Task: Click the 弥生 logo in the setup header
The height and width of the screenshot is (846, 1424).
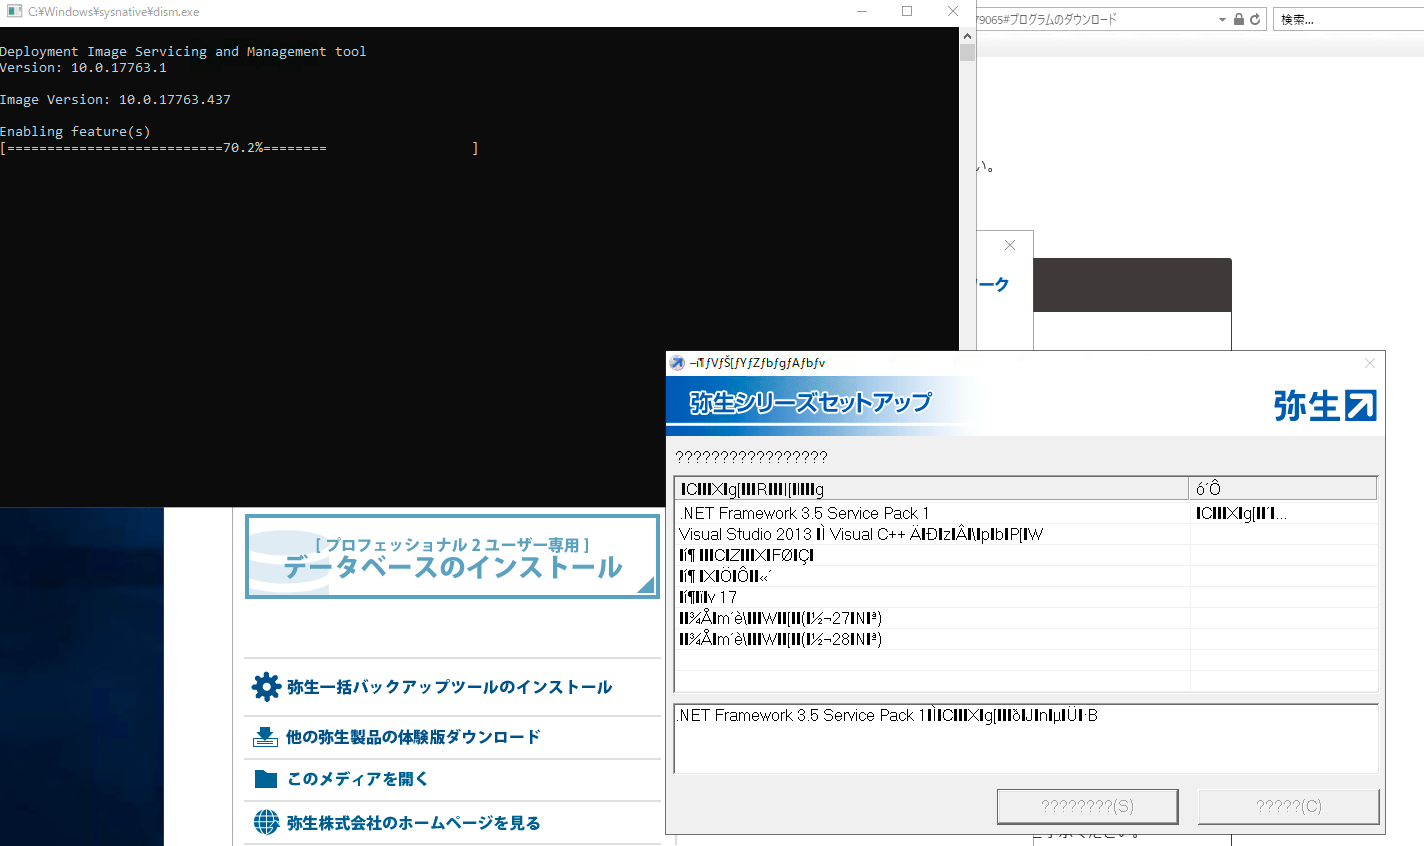Action: [1324, 405]
